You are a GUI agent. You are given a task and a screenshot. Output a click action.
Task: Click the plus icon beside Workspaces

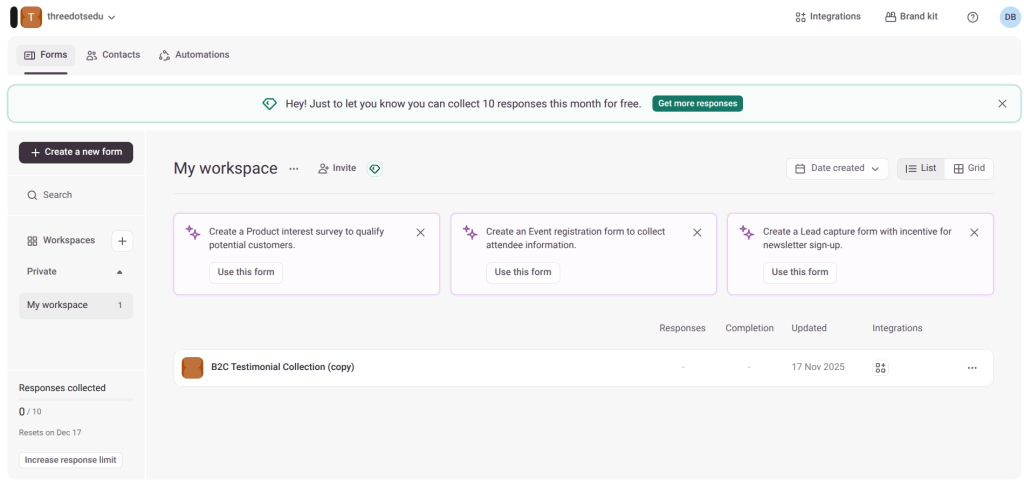click(x=122, y=241)
